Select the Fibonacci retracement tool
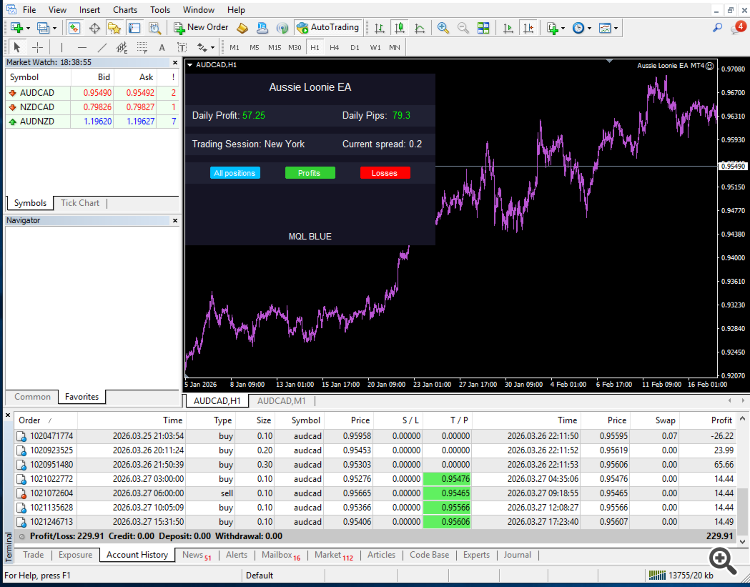Screen dimensions: 750x587 coord(142,47)
